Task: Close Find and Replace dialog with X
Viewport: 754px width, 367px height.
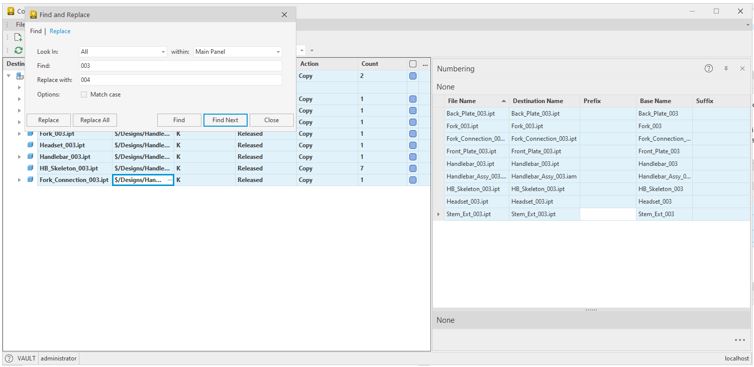Action: coord(284,15)
